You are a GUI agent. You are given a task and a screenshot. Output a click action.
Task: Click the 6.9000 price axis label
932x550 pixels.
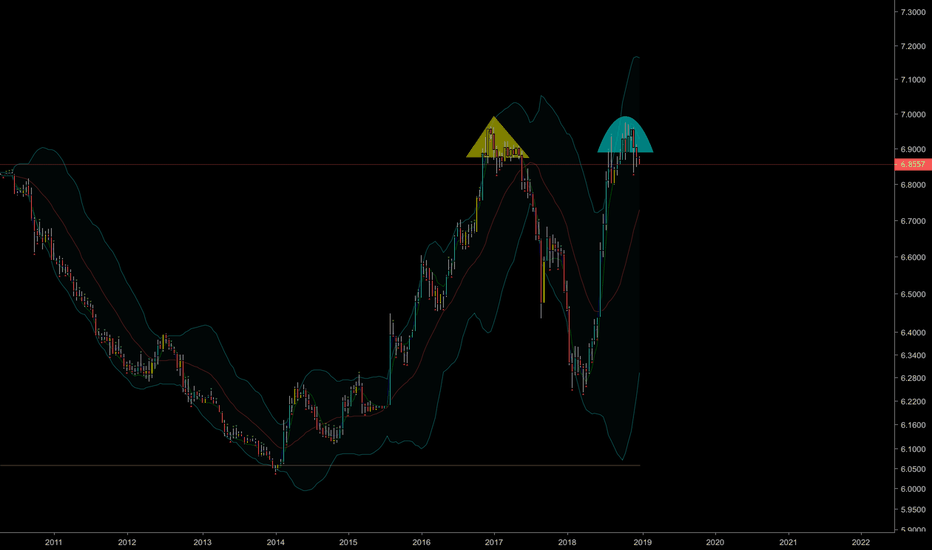pos(913,149)
